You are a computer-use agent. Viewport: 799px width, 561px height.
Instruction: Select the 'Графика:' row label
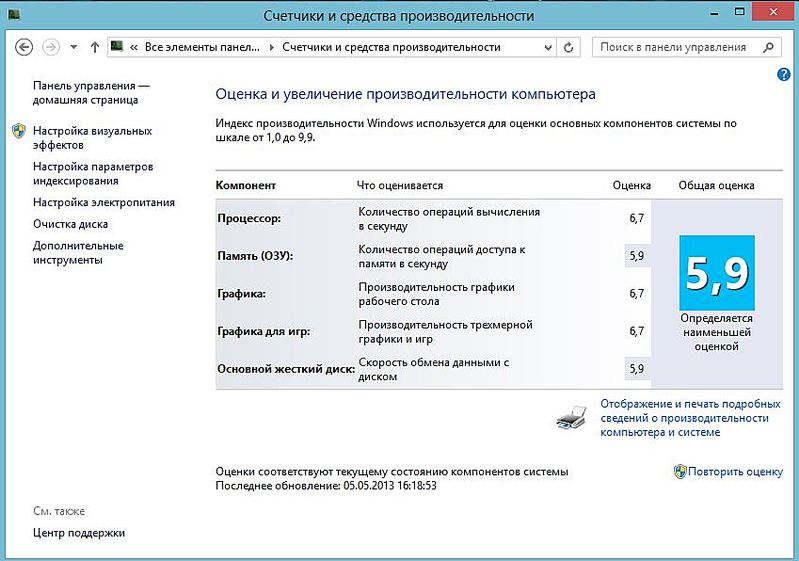(x=242, y=294)
